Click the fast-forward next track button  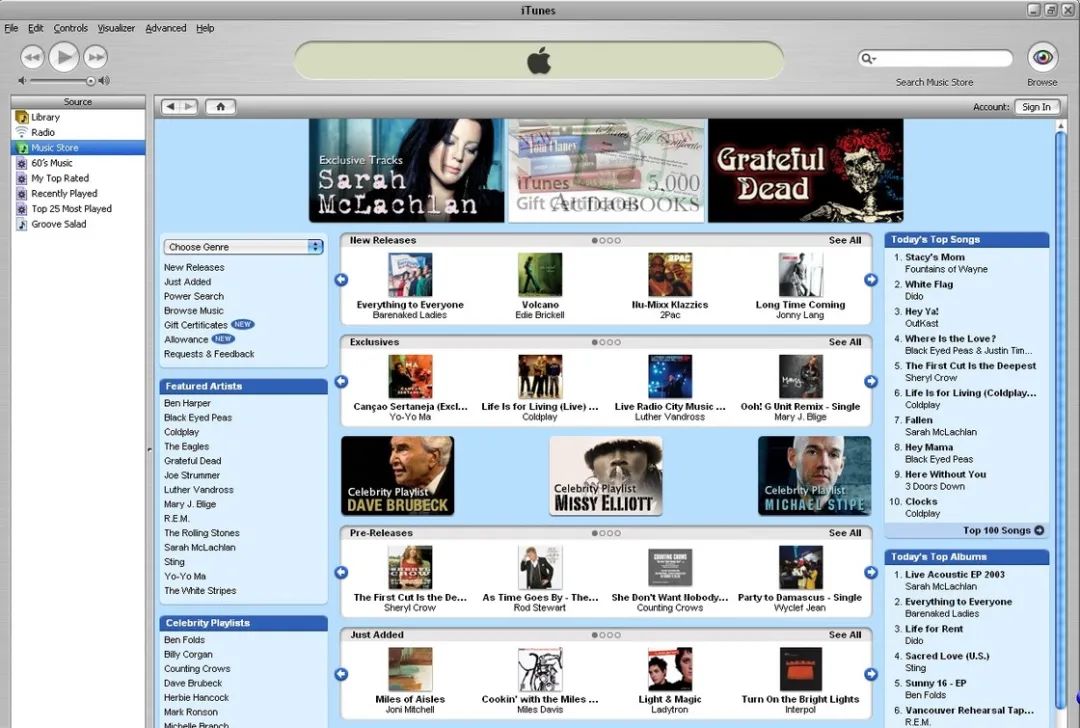96,56
